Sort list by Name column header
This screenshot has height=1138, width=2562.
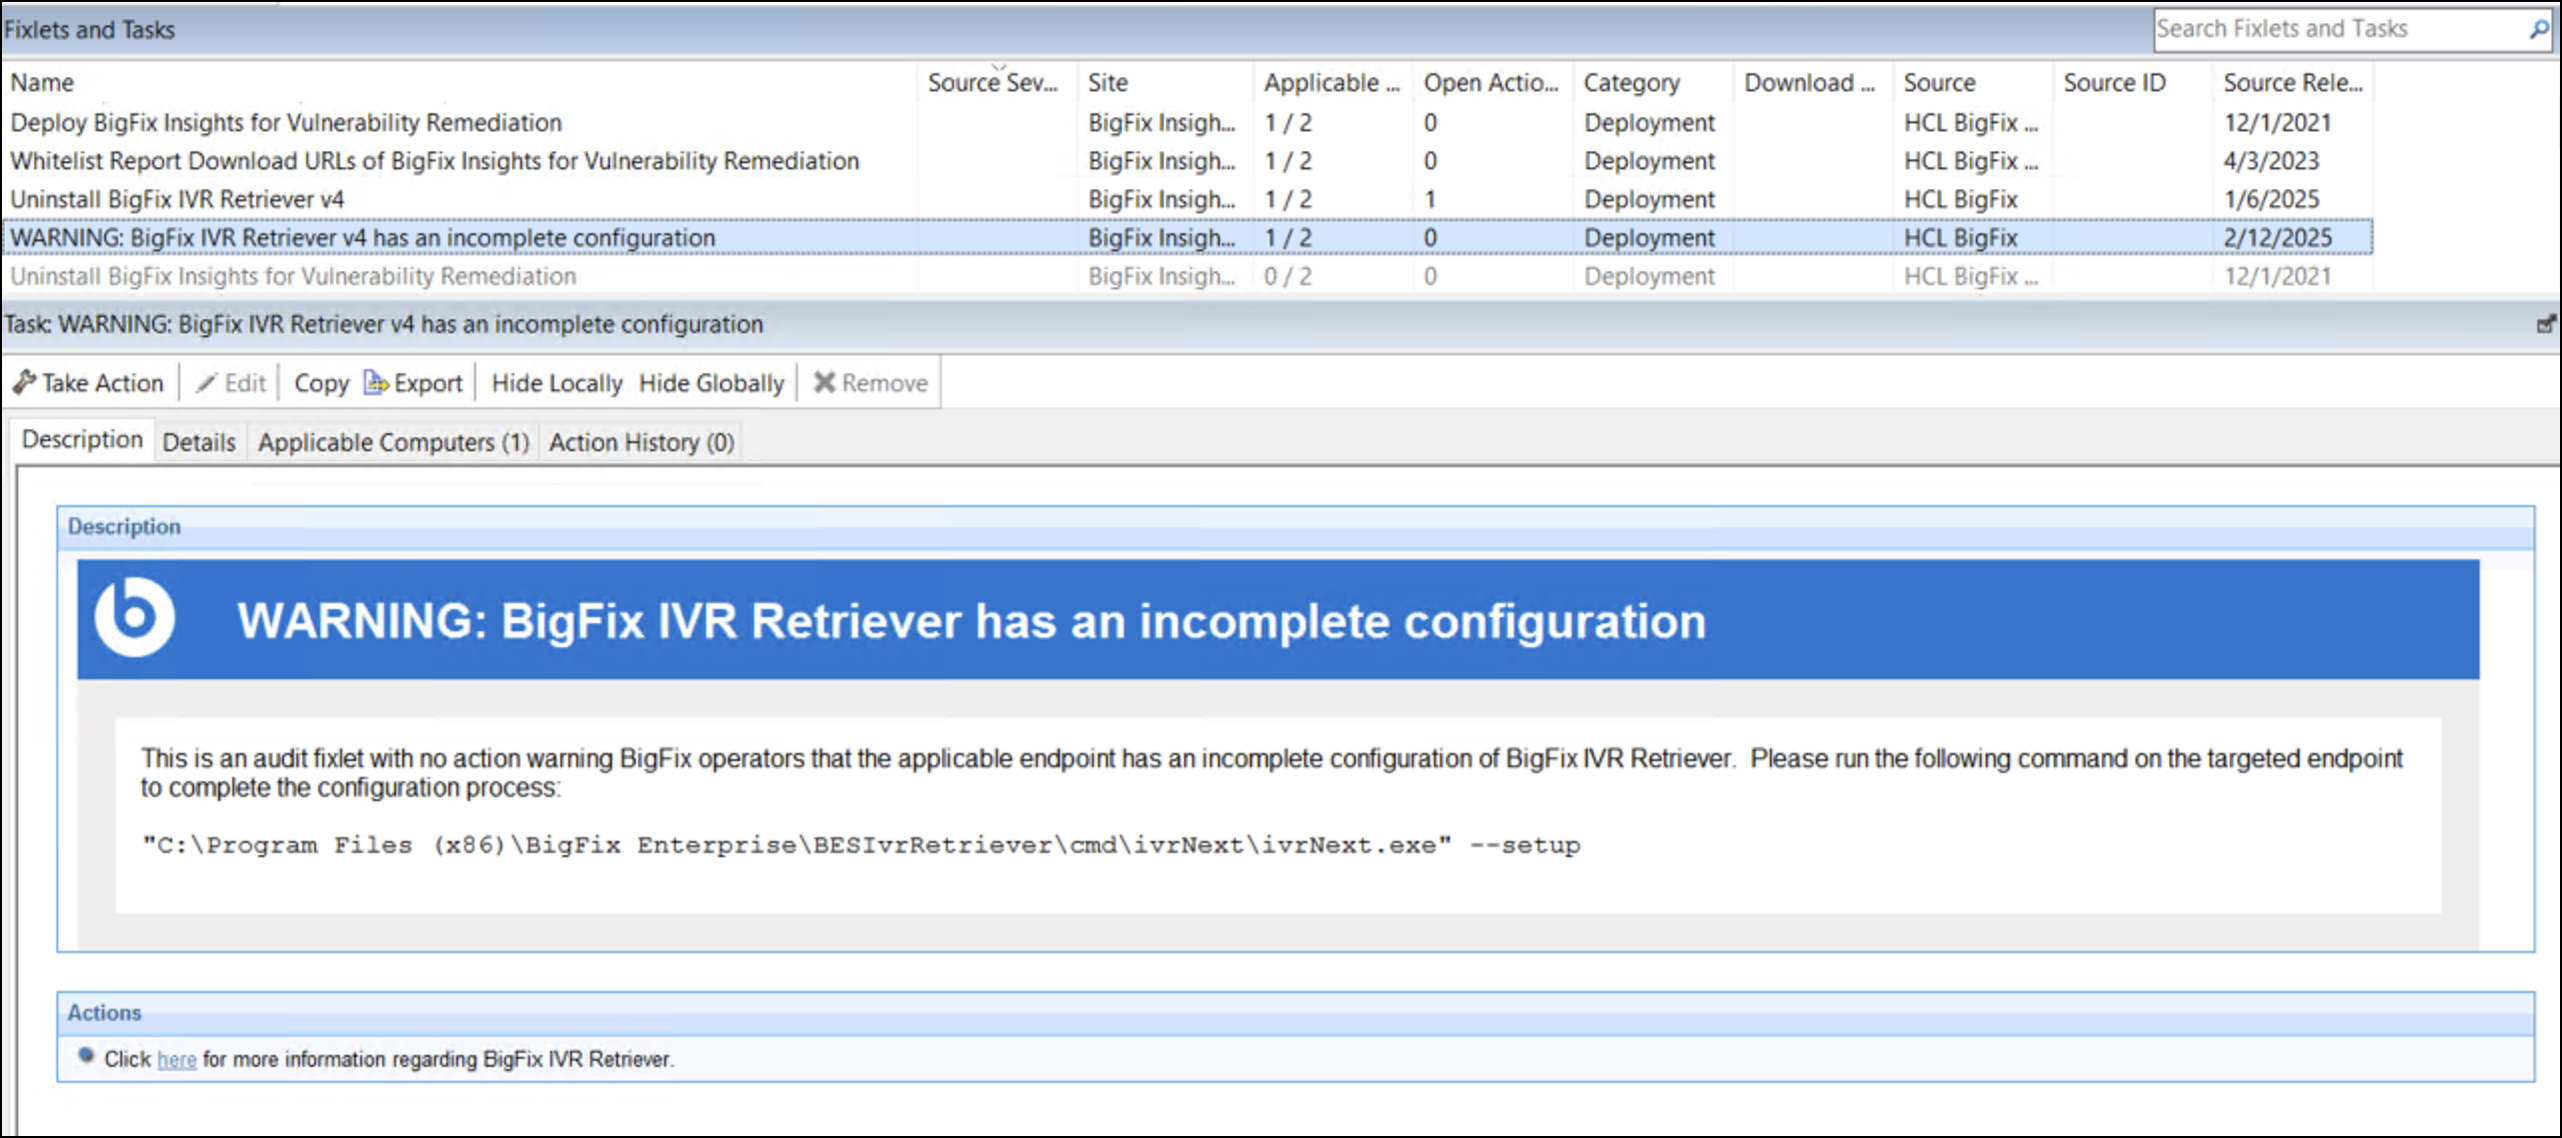coord(42,83)
